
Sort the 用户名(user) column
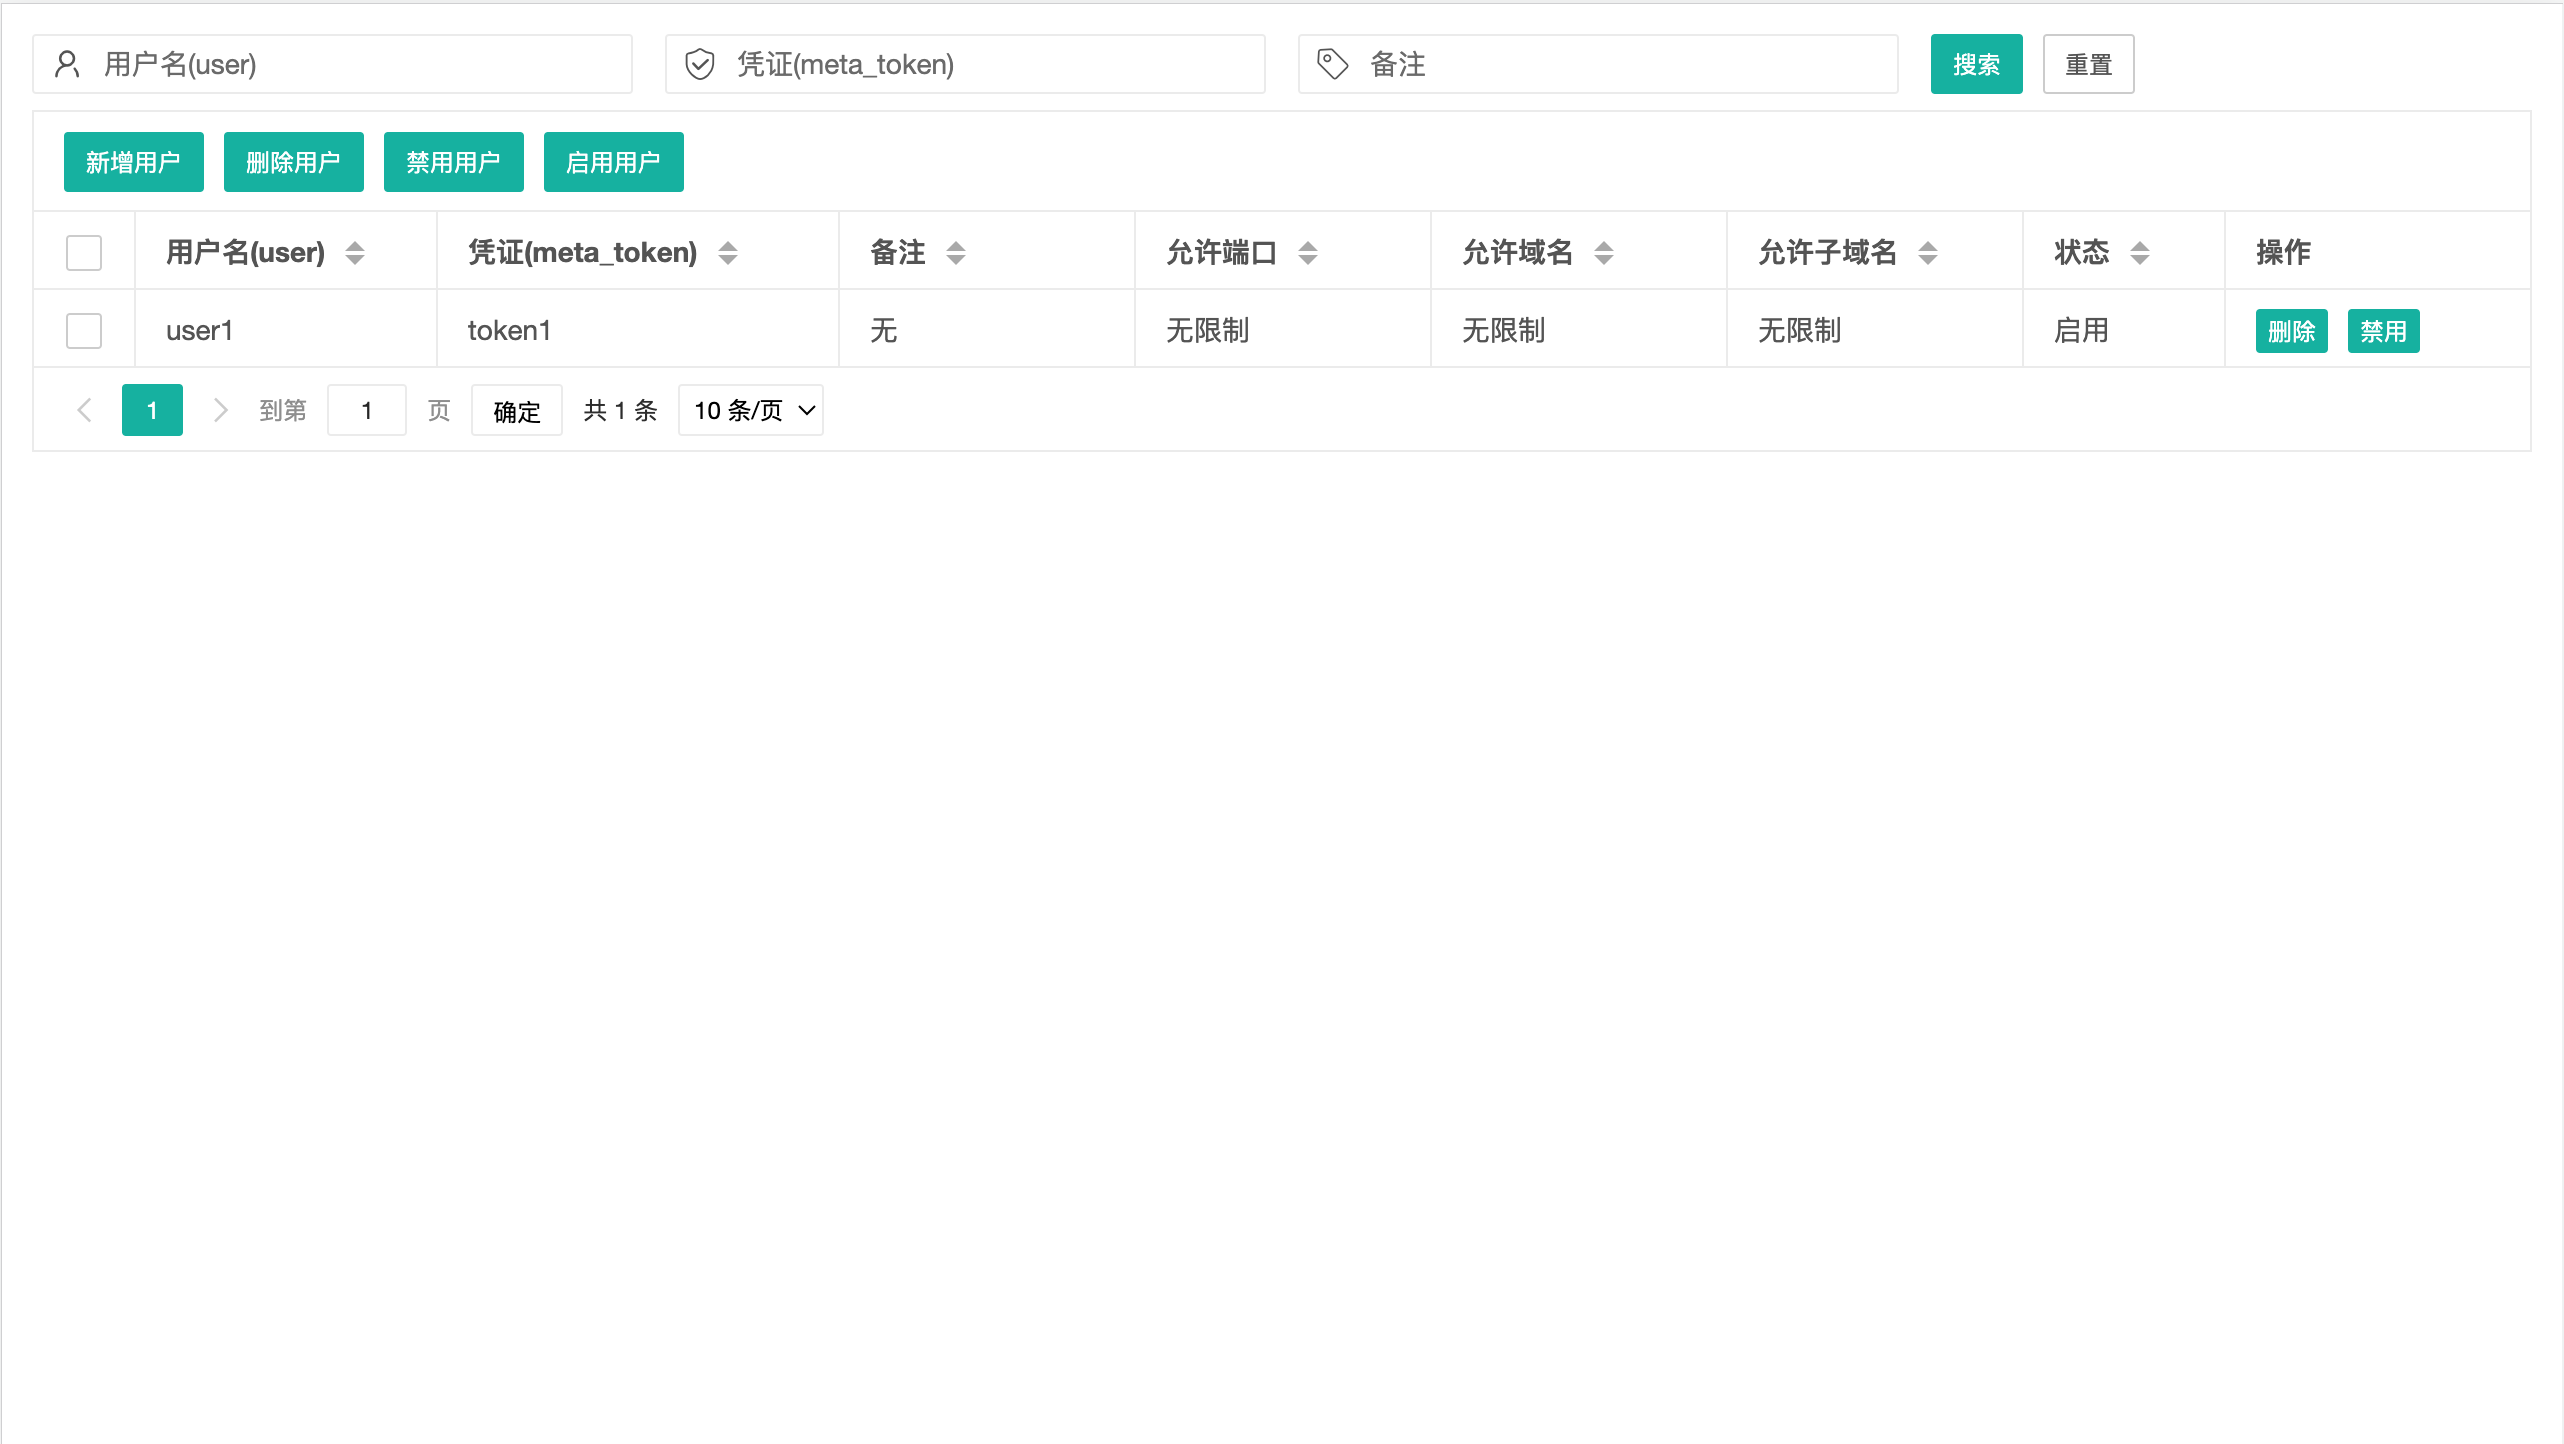(x=355, y=253)
